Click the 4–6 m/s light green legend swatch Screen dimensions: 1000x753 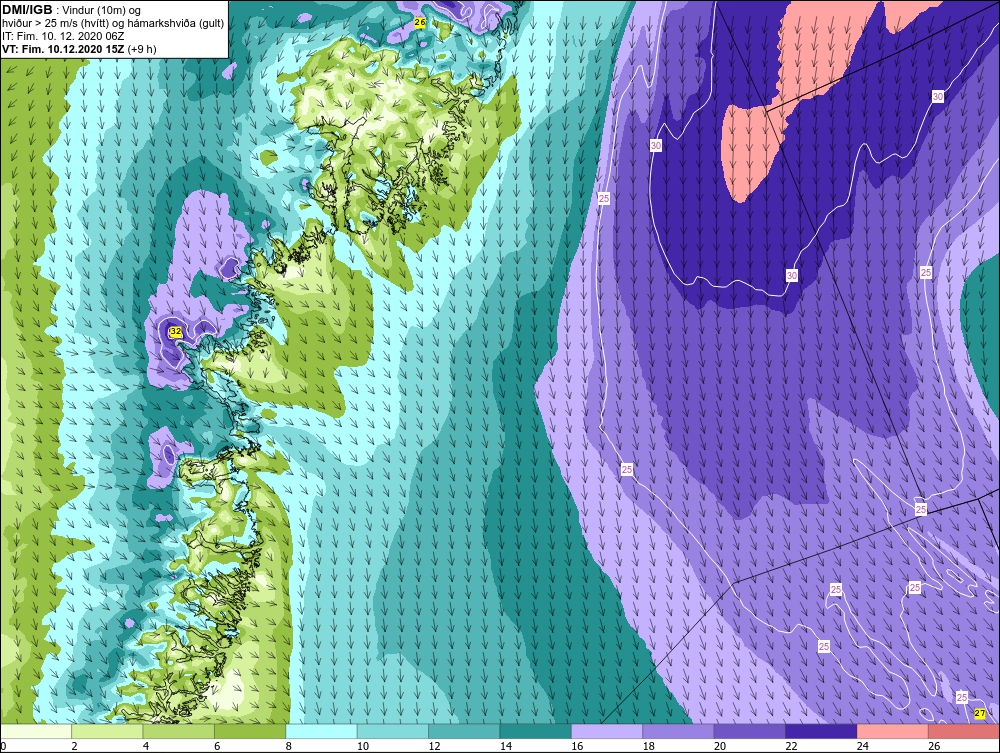[x=179, y=731]
